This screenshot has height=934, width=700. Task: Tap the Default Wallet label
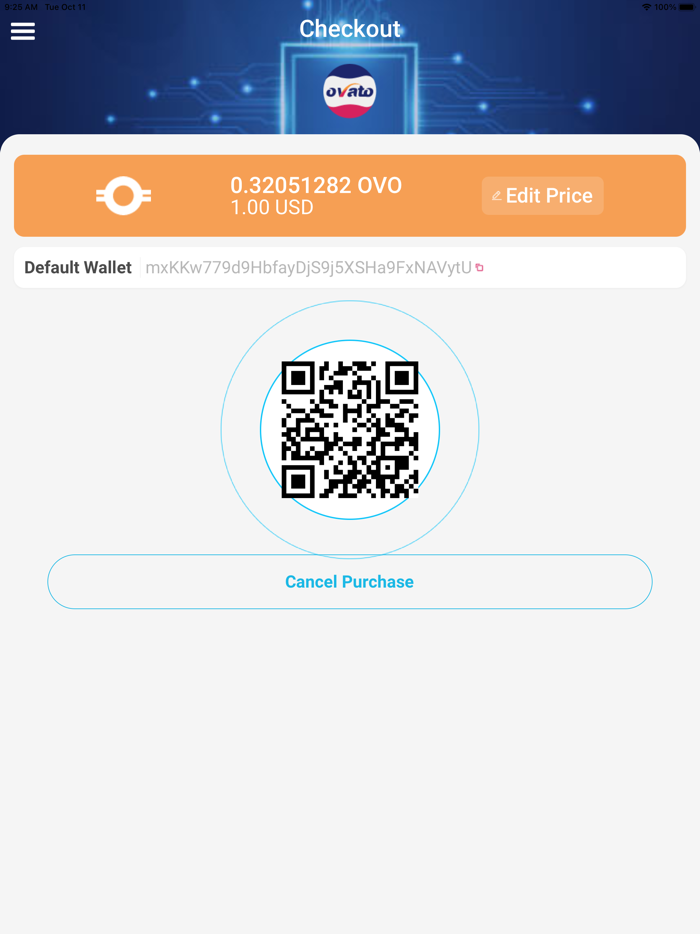point(78,267)
